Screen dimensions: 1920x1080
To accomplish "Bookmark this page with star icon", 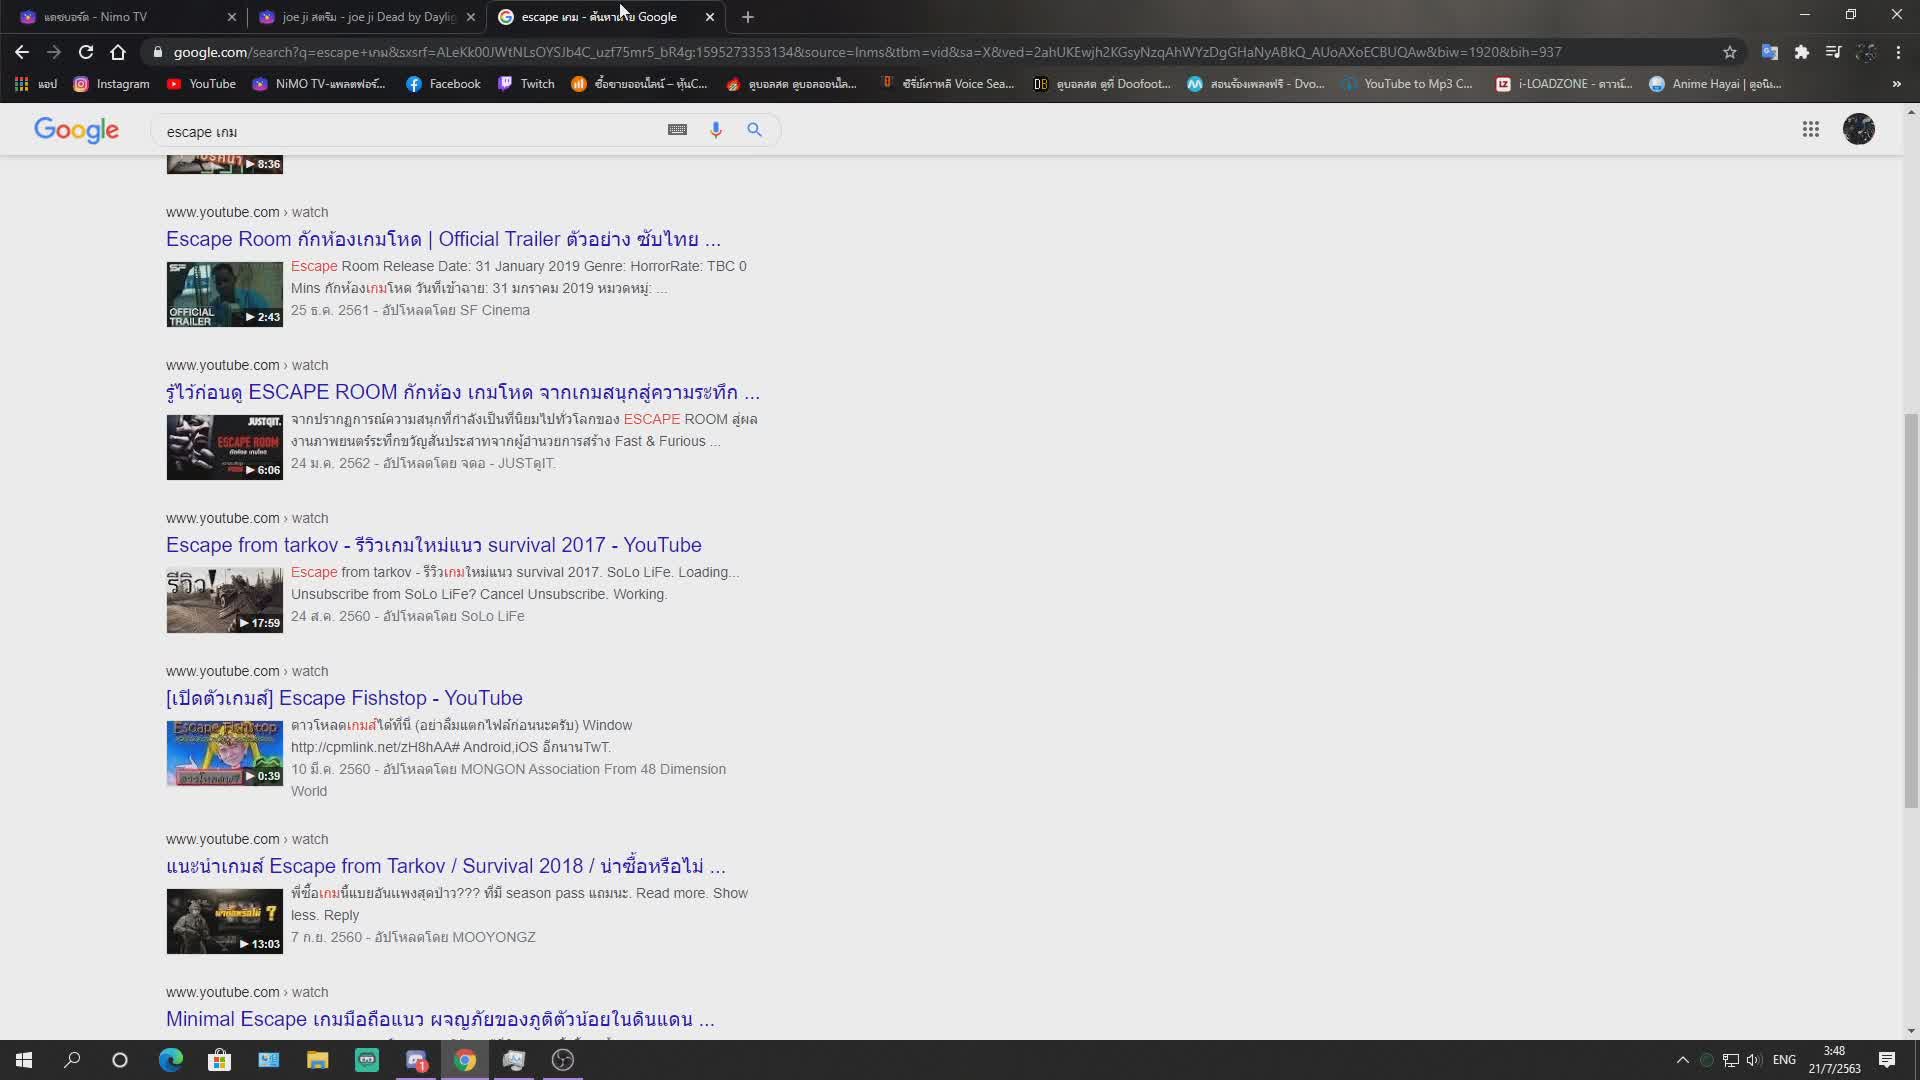I will pyautogui.click(x=1729, y=52).
